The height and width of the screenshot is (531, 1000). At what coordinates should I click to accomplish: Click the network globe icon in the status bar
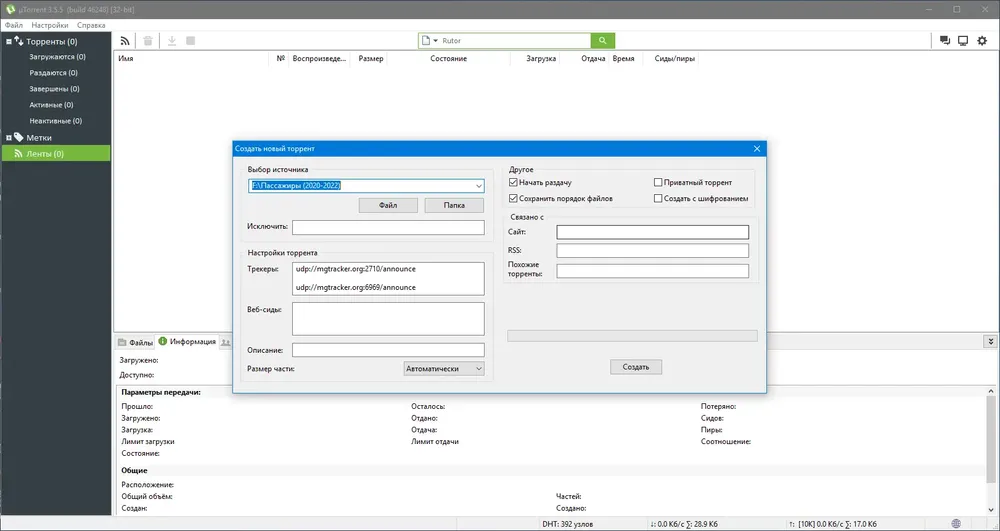point(956,524)
